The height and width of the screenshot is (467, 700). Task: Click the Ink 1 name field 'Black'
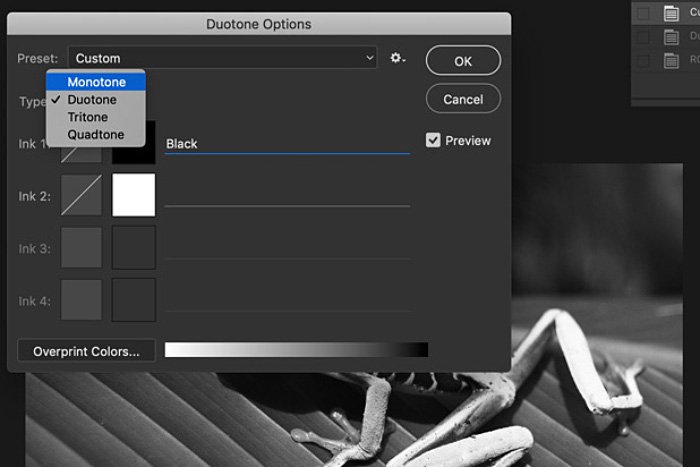point(286,144)
